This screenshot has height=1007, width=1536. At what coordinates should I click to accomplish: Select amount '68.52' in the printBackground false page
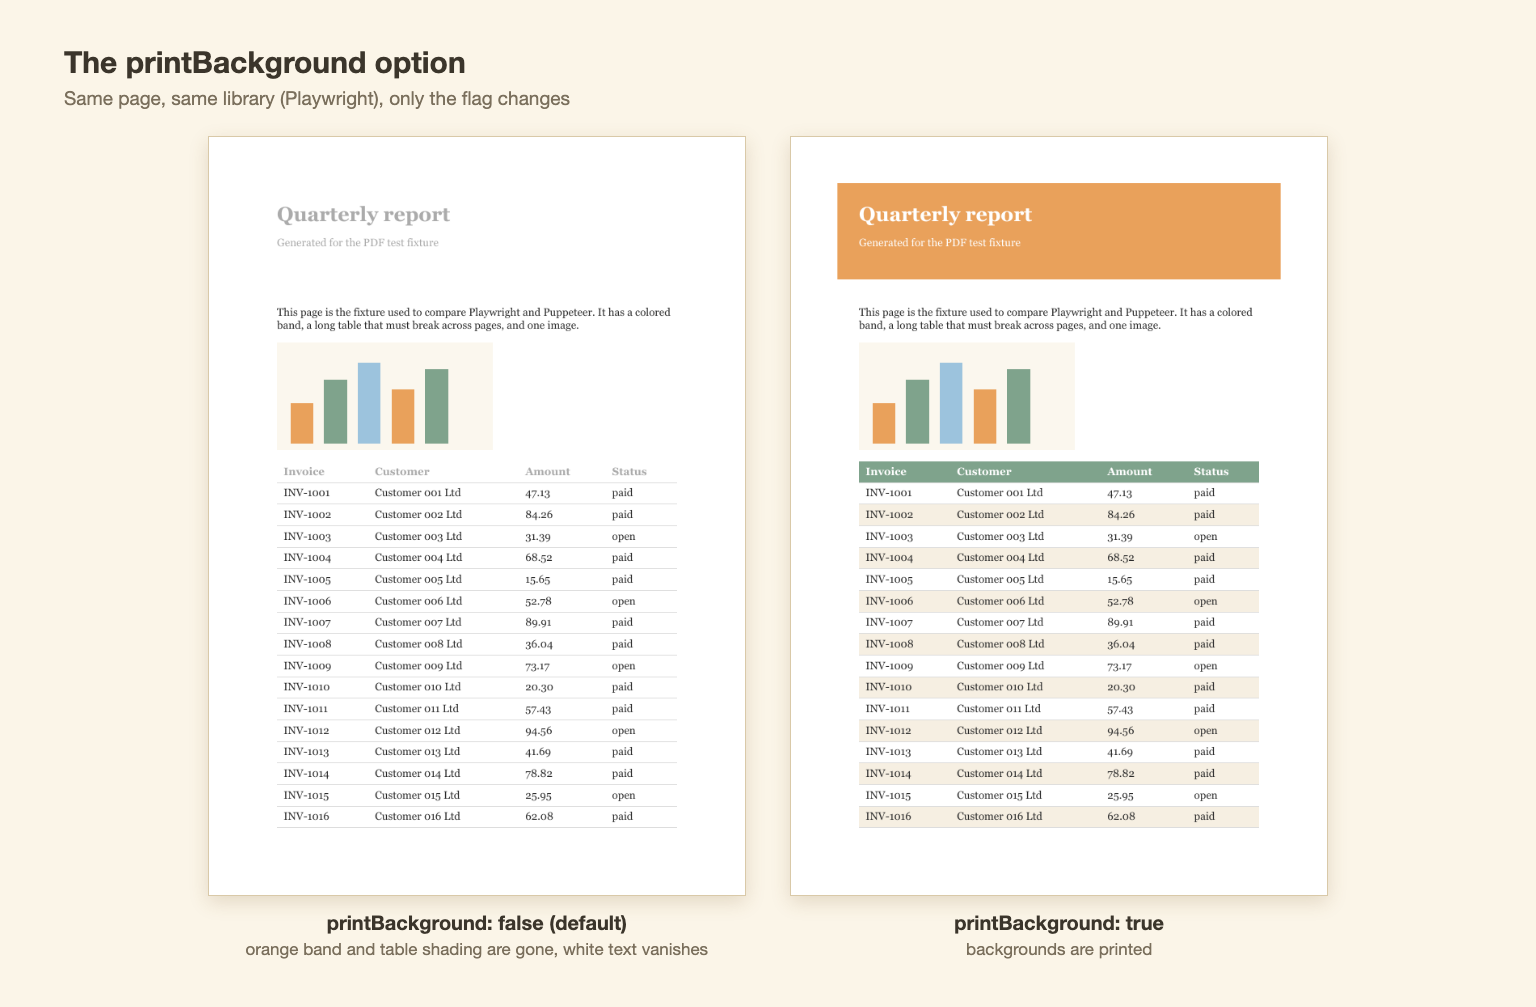(539, 558)
